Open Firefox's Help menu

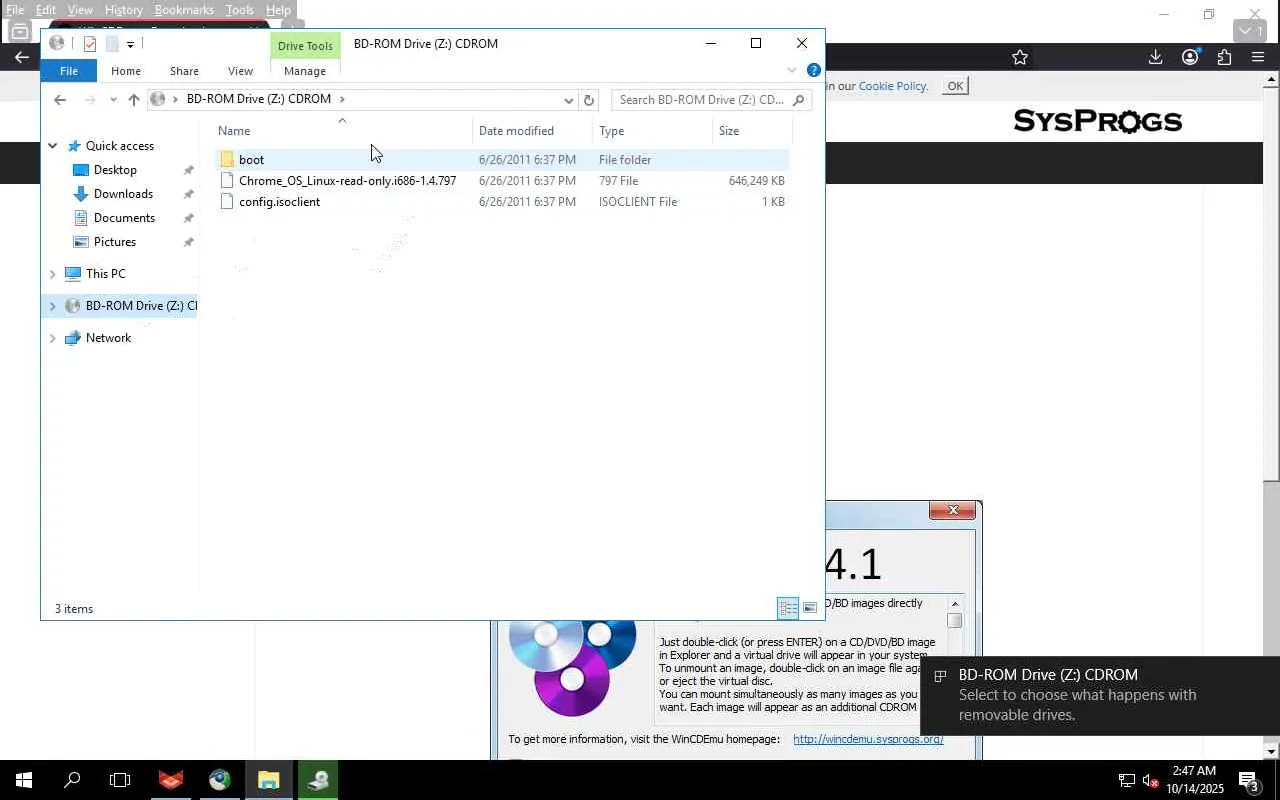click(278, 10)
